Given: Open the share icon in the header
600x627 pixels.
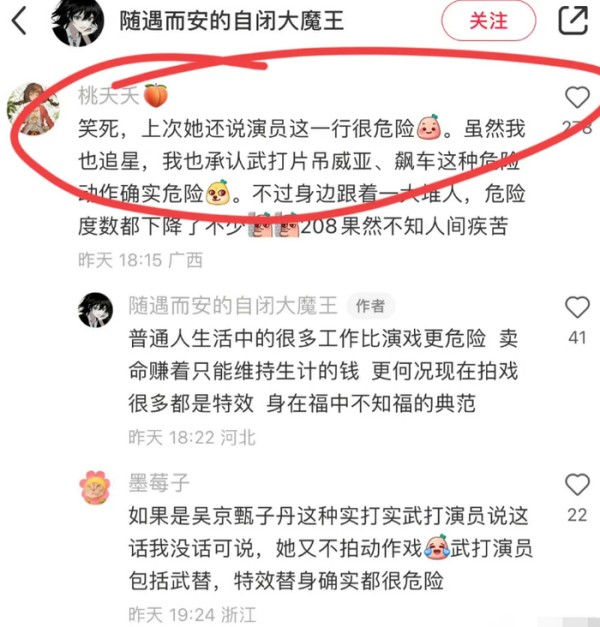Looking at the screenshot, I should (573, 20).
